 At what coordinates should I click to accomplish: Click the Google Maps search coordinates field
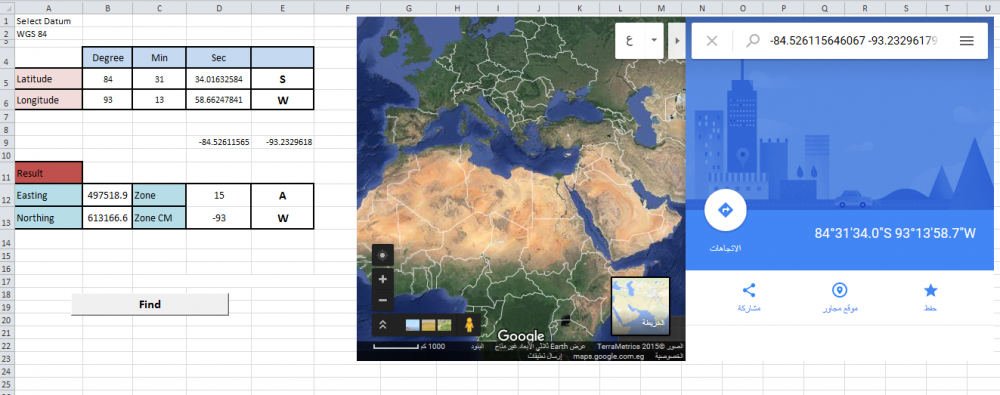pos(853,41)
